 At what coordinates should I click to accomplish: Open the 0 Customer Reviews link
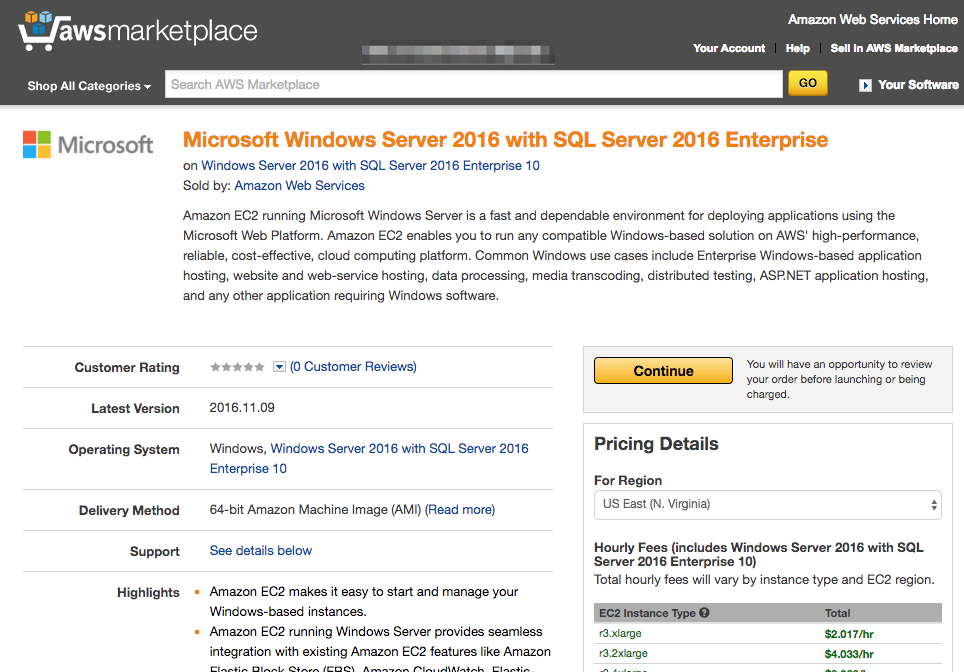pos(352,366)
